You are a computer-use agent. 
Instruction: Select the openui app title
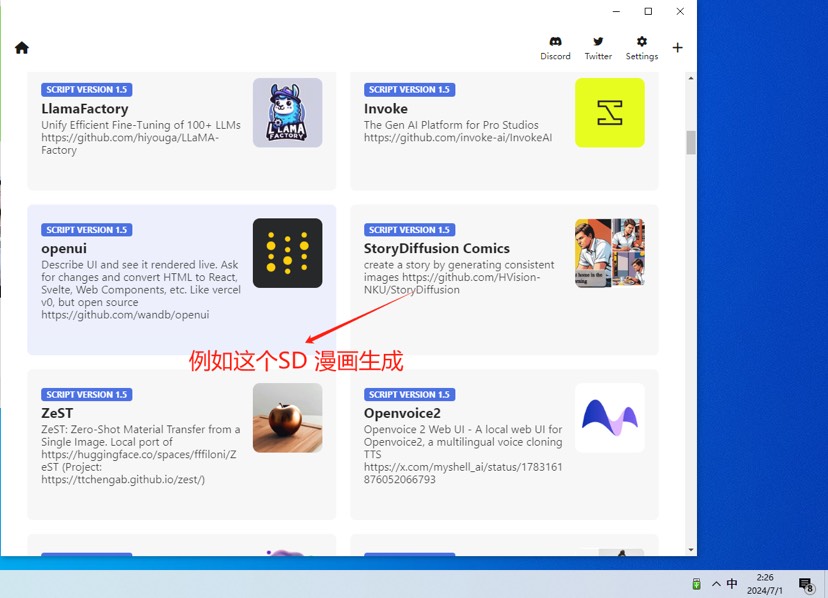click(x=66, y=248)
